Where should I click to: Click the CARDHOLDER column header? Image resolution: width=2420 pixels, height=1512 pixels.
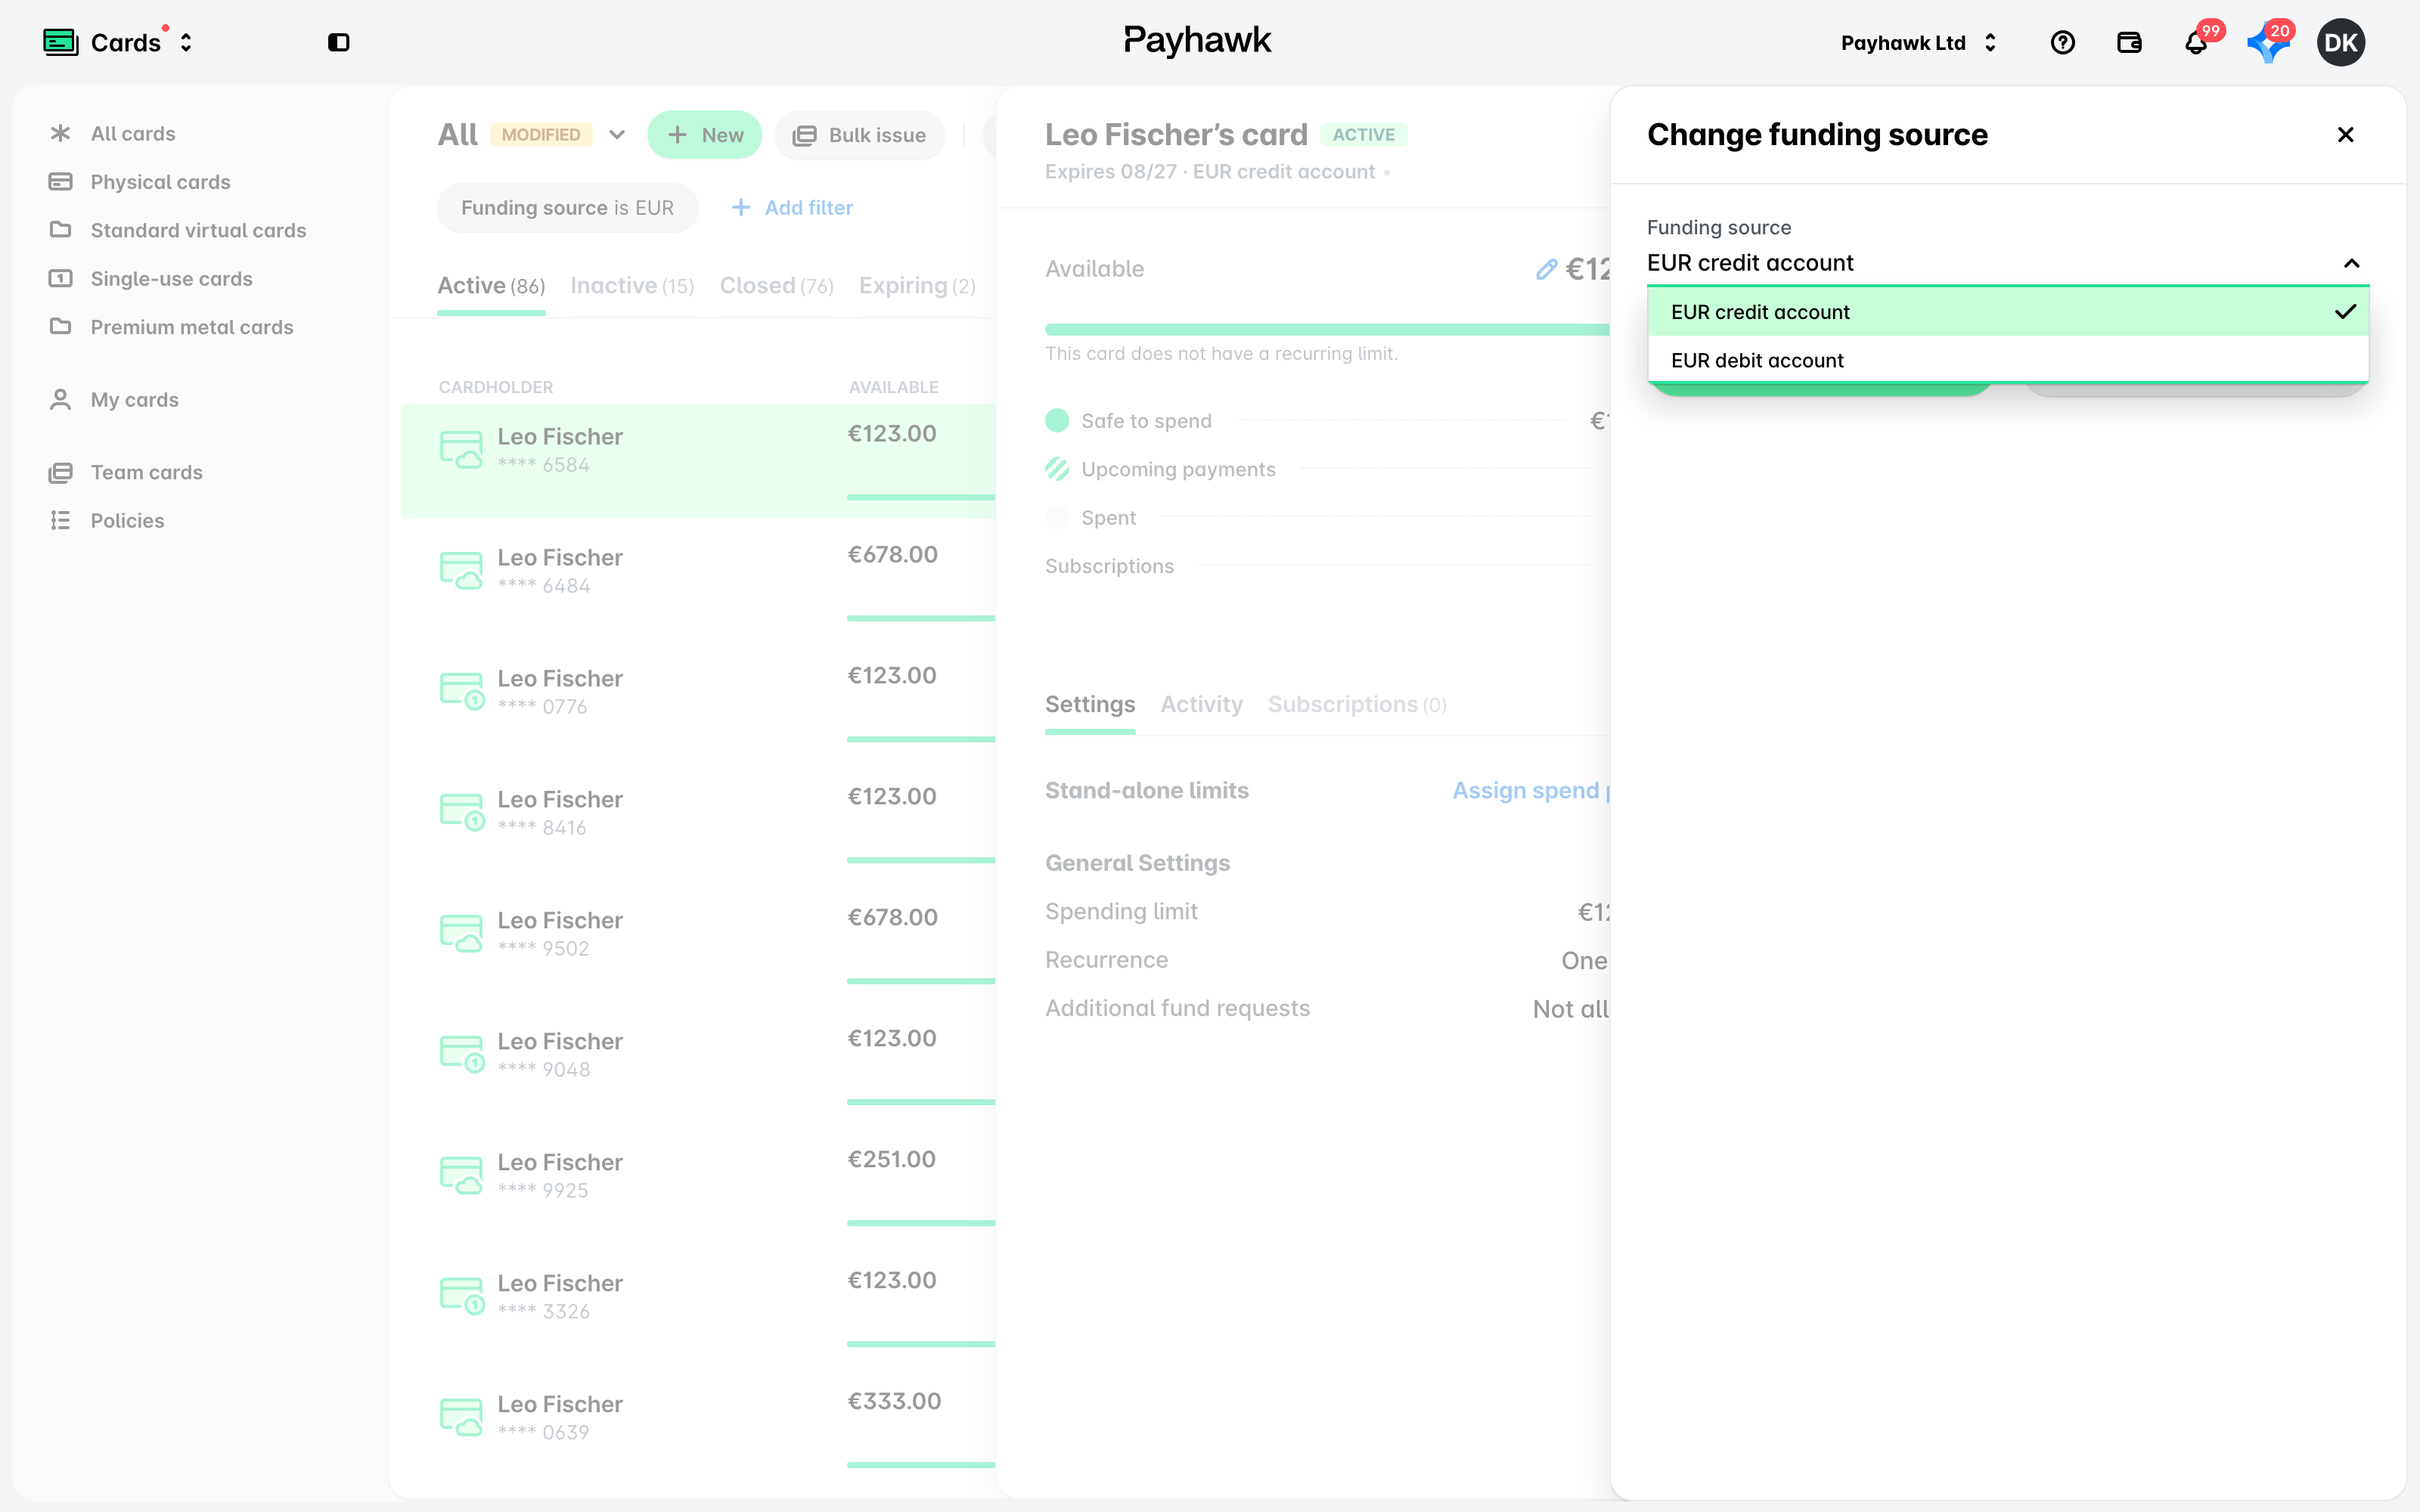point(495,387)
